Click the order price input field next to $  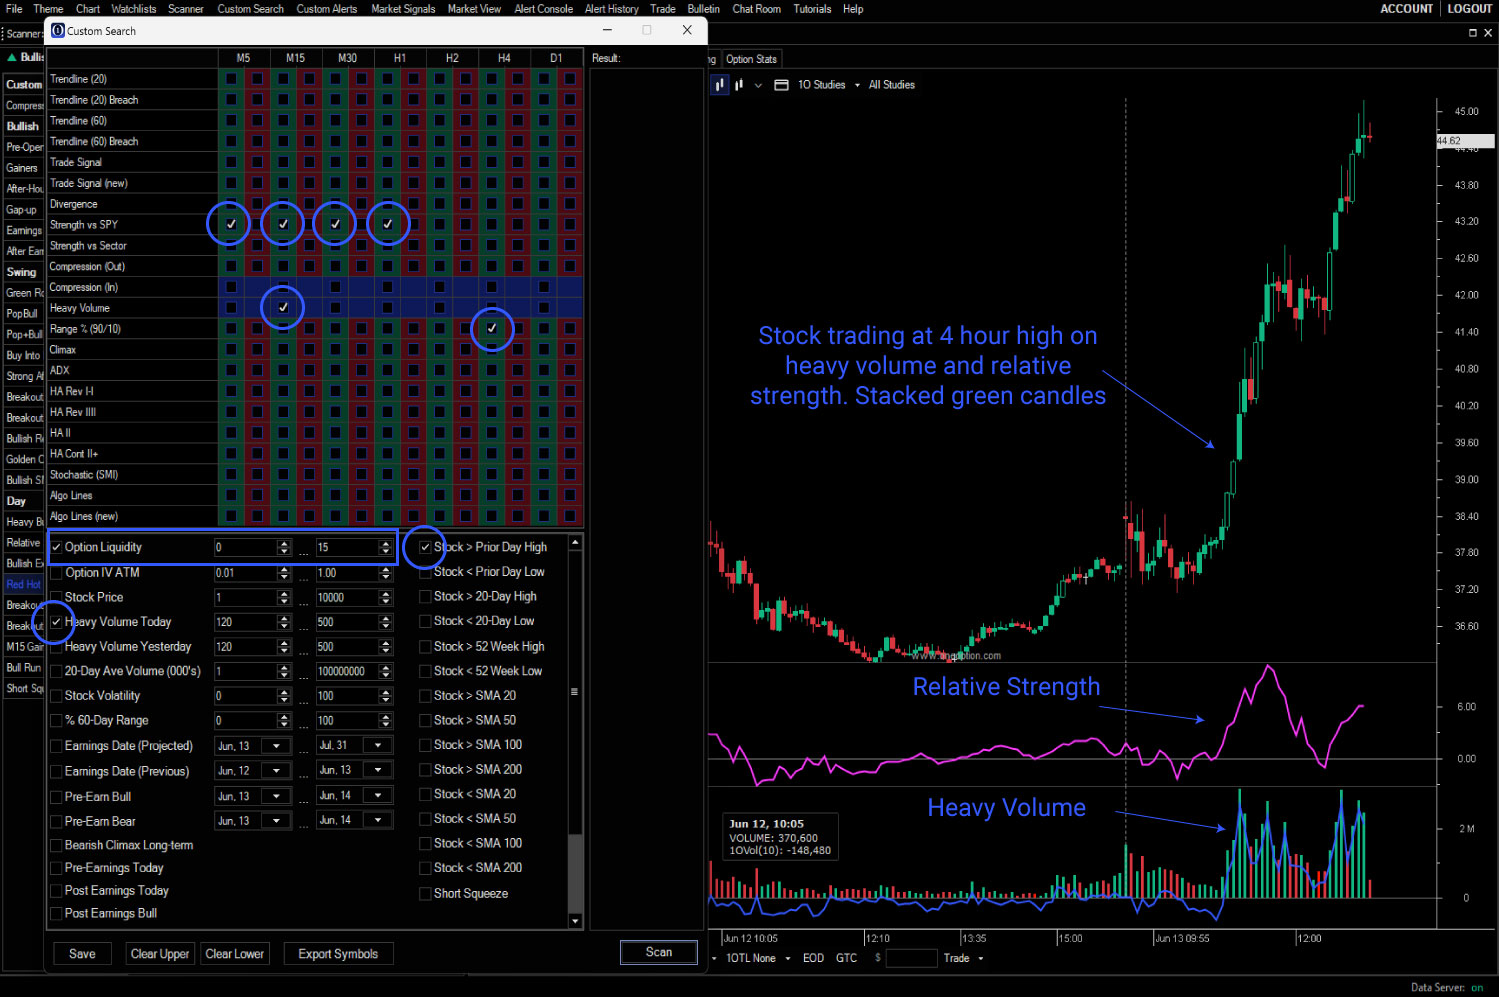(x=911, y=958)
